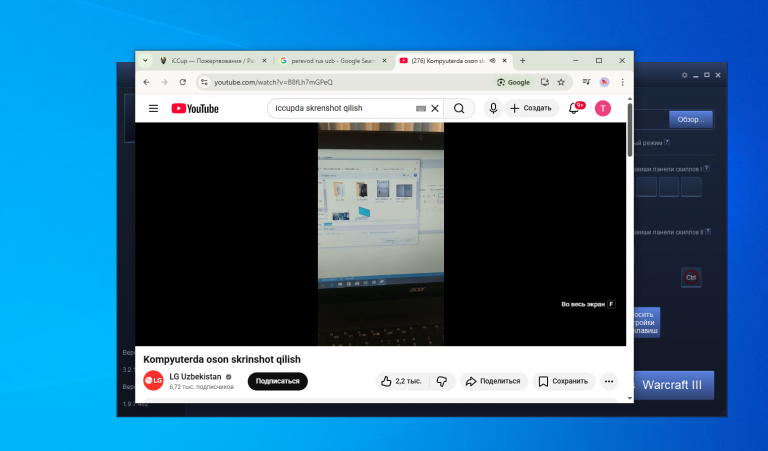Open the Chrome tab search dropdown
This screenshot has width=768, height=451.
[x=145, y=61]
